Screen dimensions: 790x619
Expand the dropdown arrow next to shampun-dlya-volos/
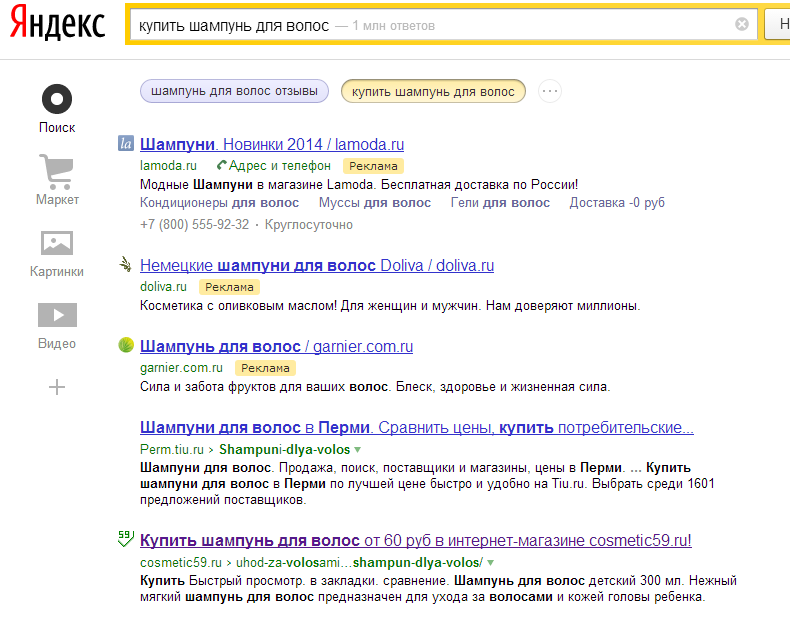click(x=491, y=563)
